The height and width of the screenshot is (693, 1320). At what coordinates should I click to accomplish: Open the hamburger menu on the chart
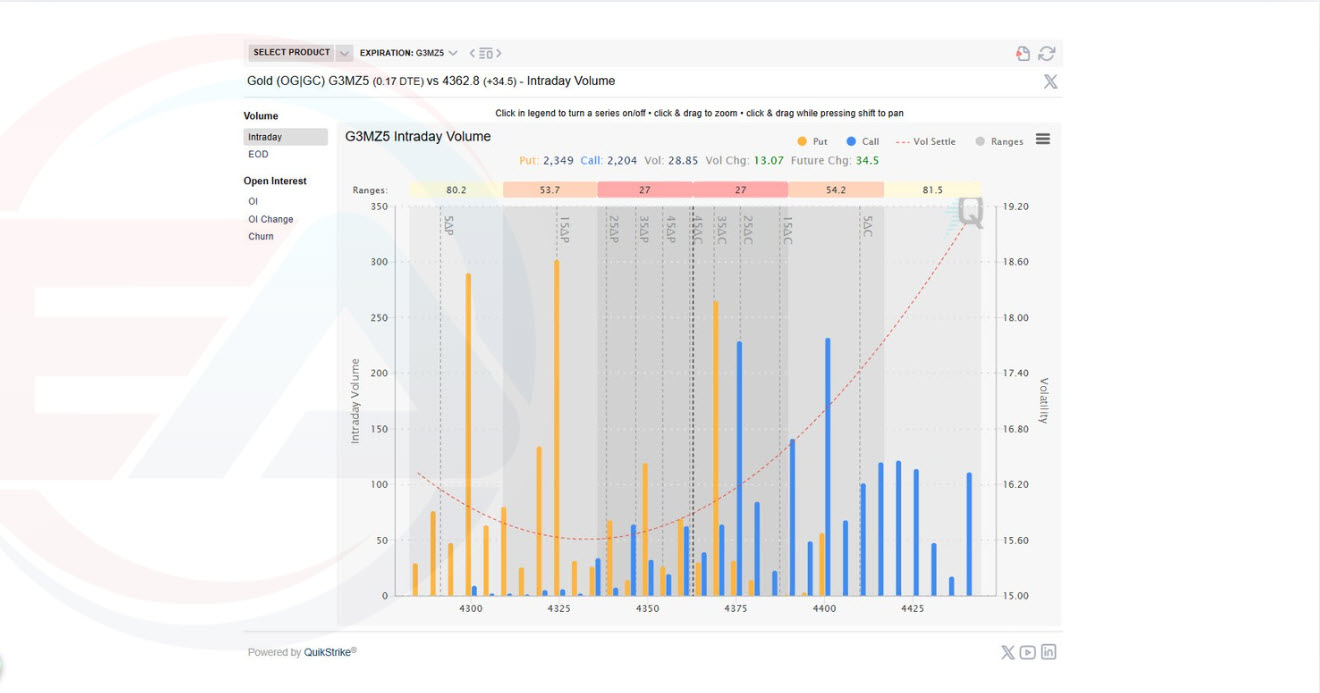click(1042, 139)
